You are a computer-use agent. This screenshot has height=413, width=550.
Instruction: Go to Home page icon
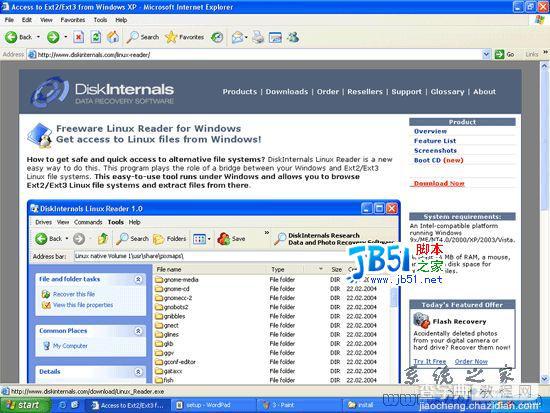pyautogui.click(x=113, y=37)
